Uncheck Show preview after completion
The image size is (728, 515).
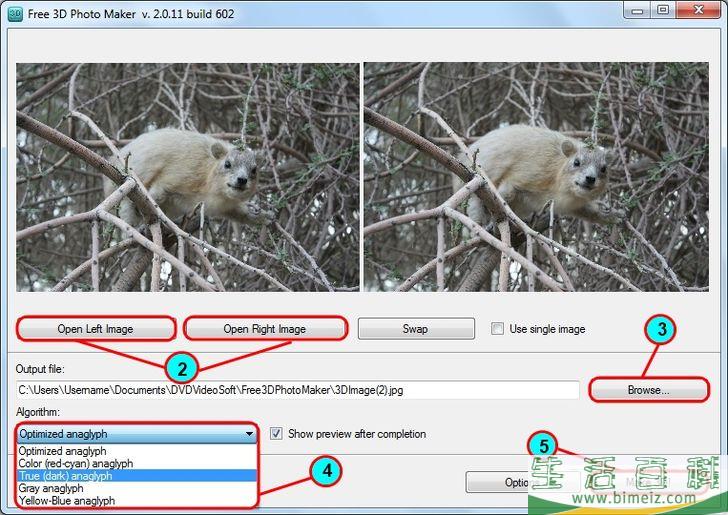click(277, 434)
